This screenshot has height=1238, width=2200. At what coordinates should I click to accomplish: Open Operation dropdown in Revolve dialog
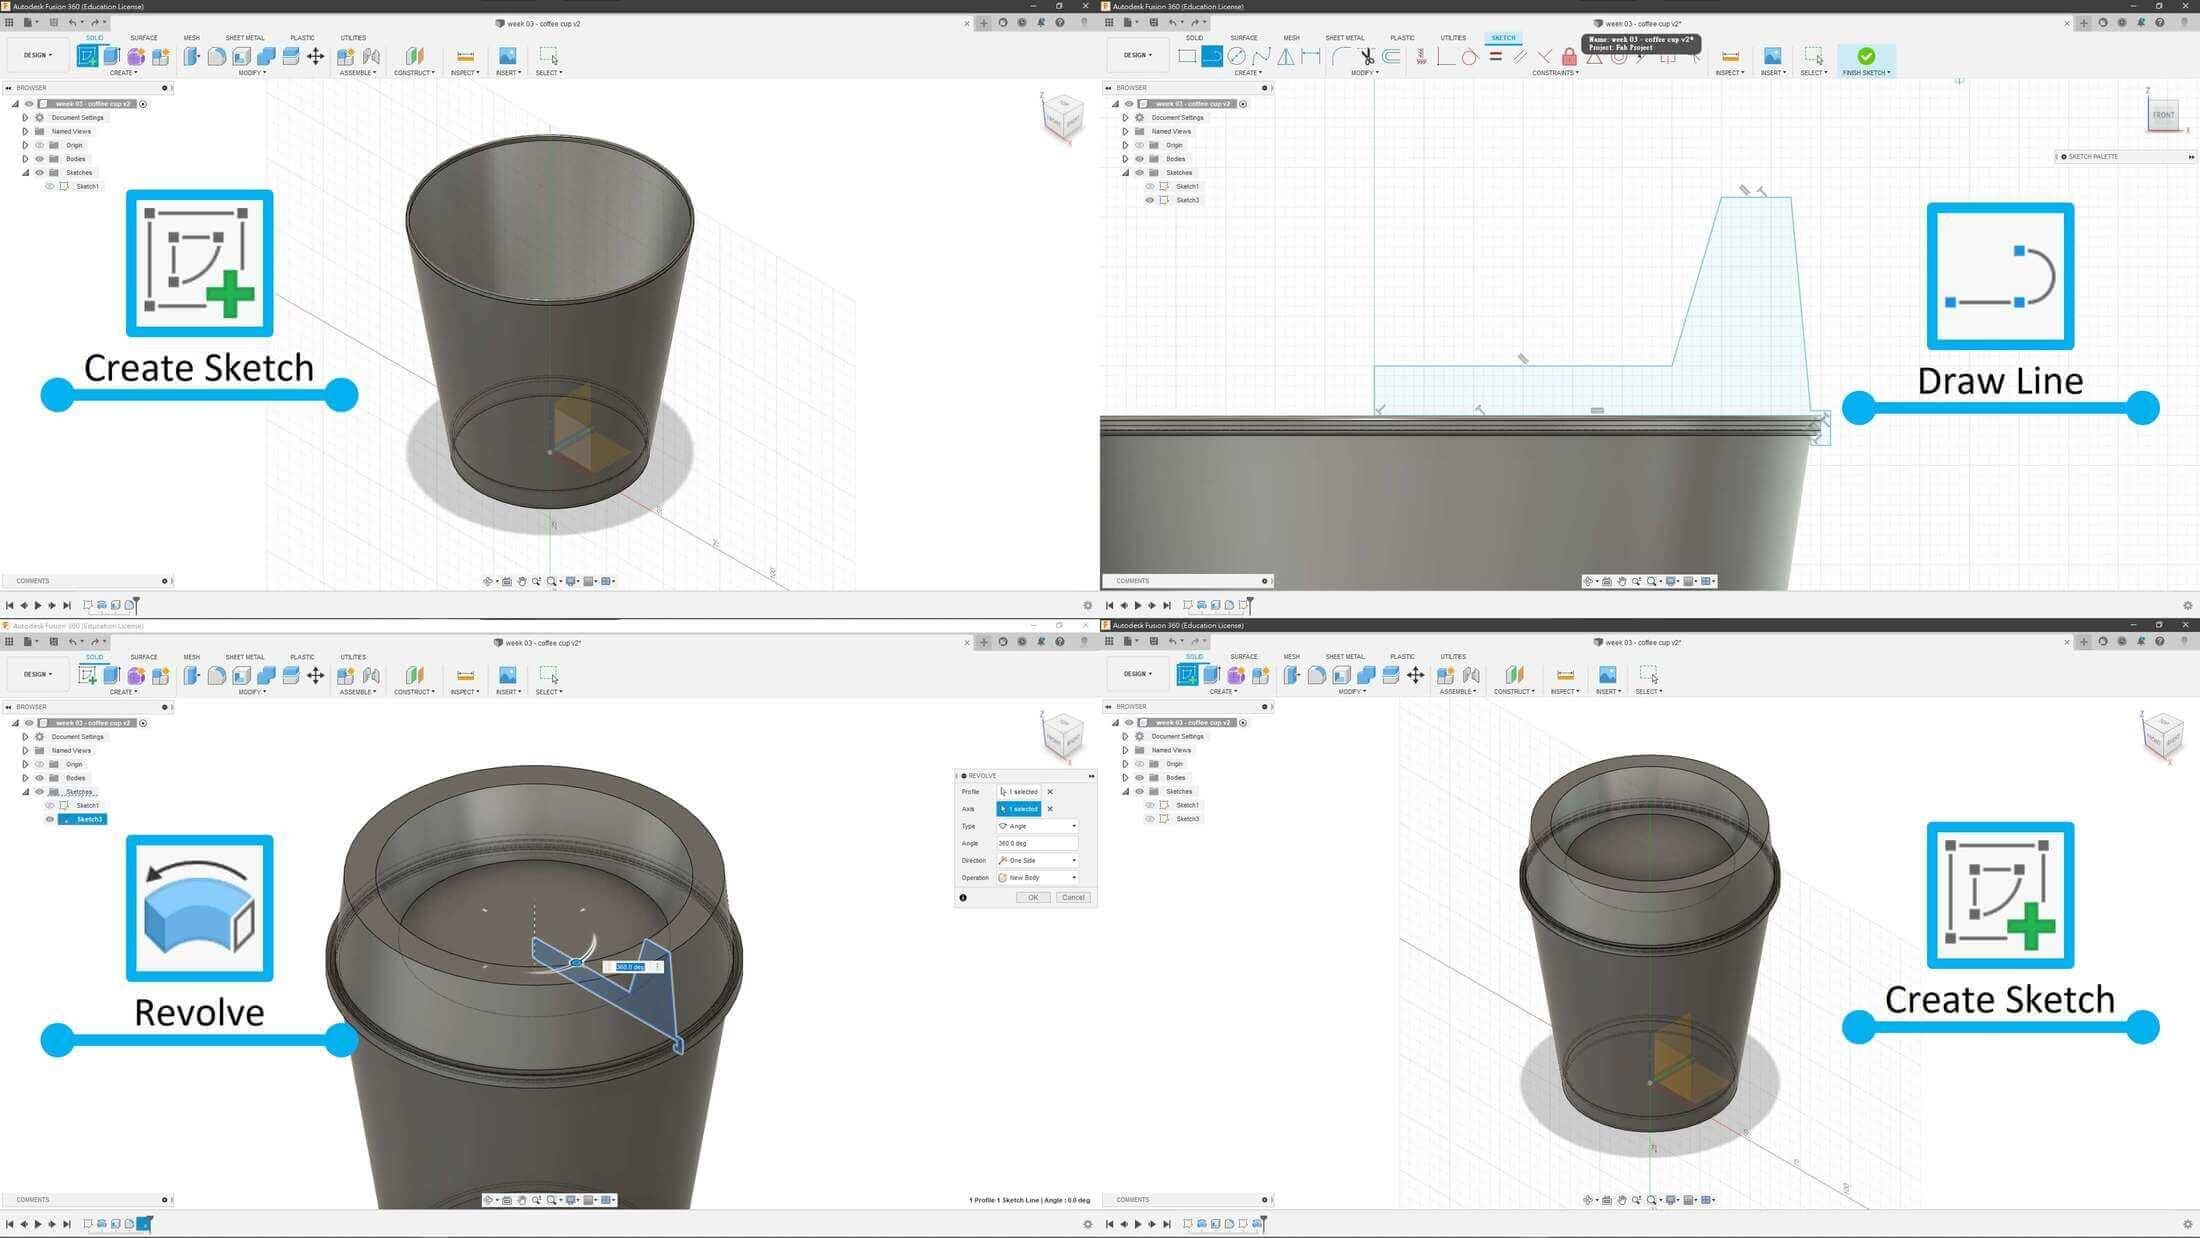click(1037, 877)
